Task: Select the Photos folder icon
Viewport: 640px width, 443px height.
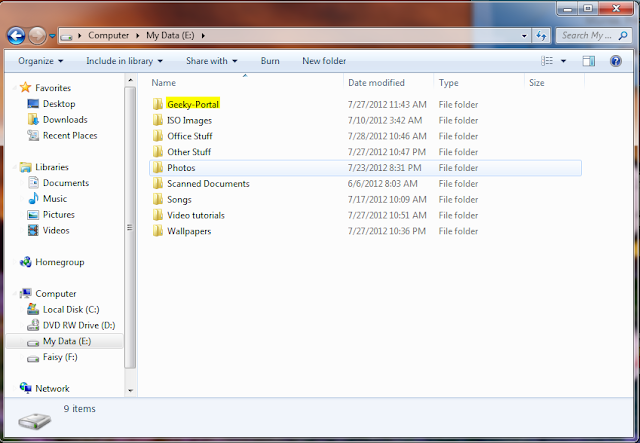Action: point(158,167)
